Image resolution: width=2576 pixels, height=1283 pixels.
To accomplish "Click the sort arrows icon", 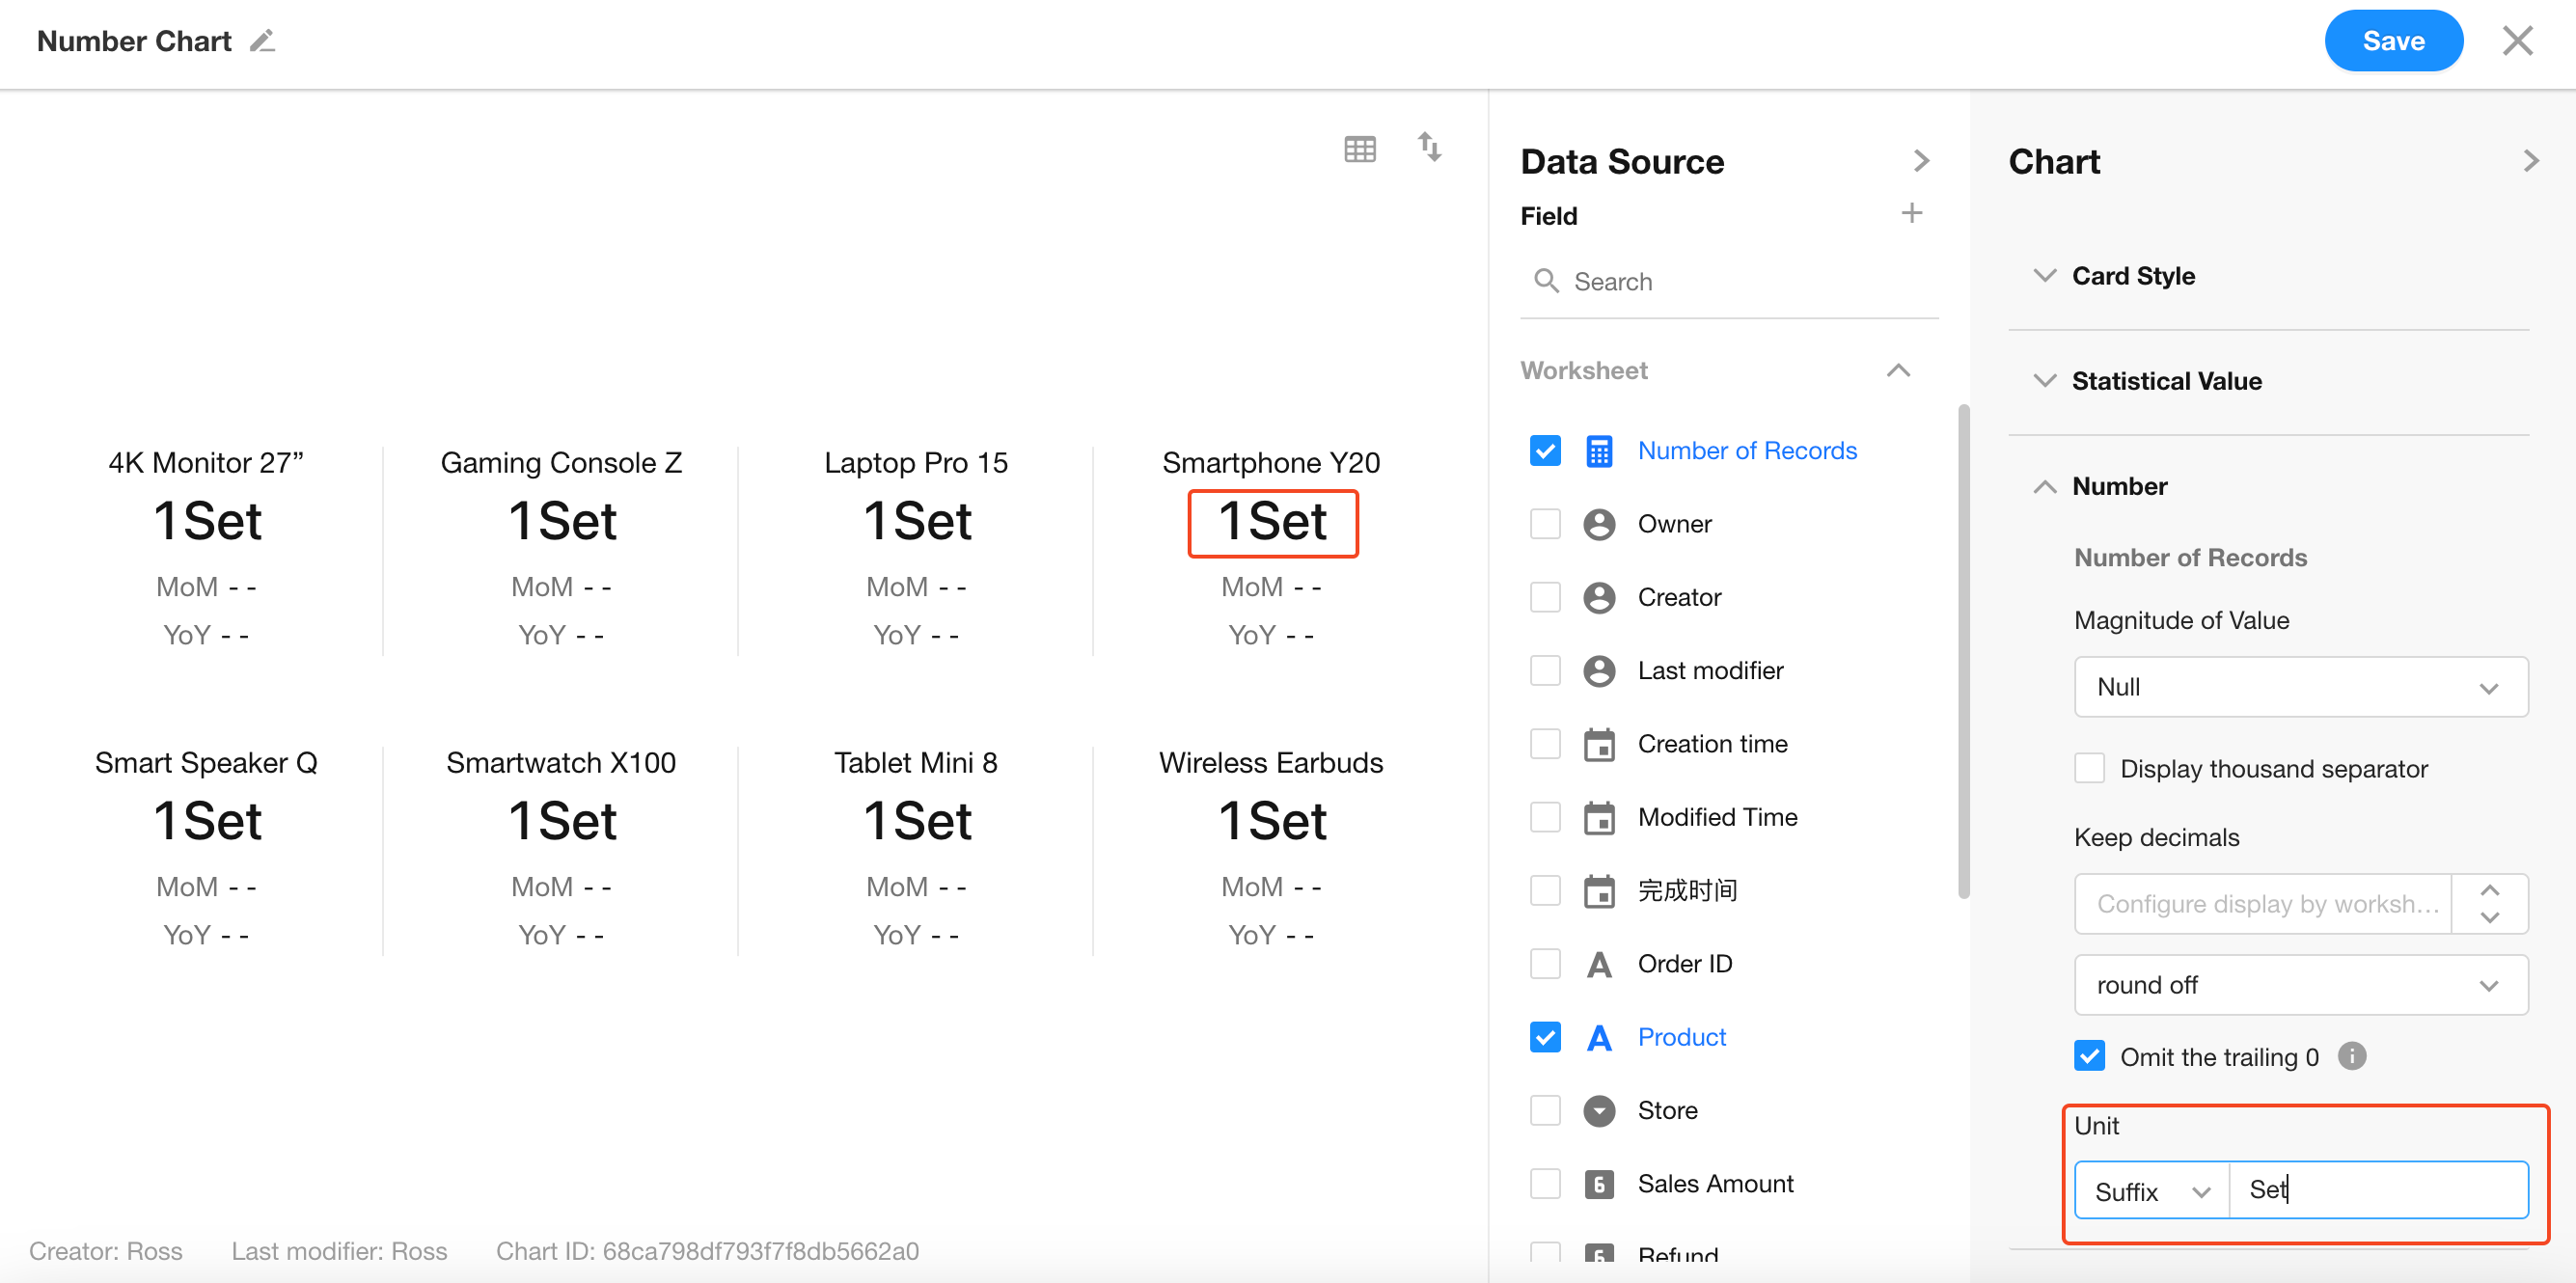I will tap(1429, 147).
